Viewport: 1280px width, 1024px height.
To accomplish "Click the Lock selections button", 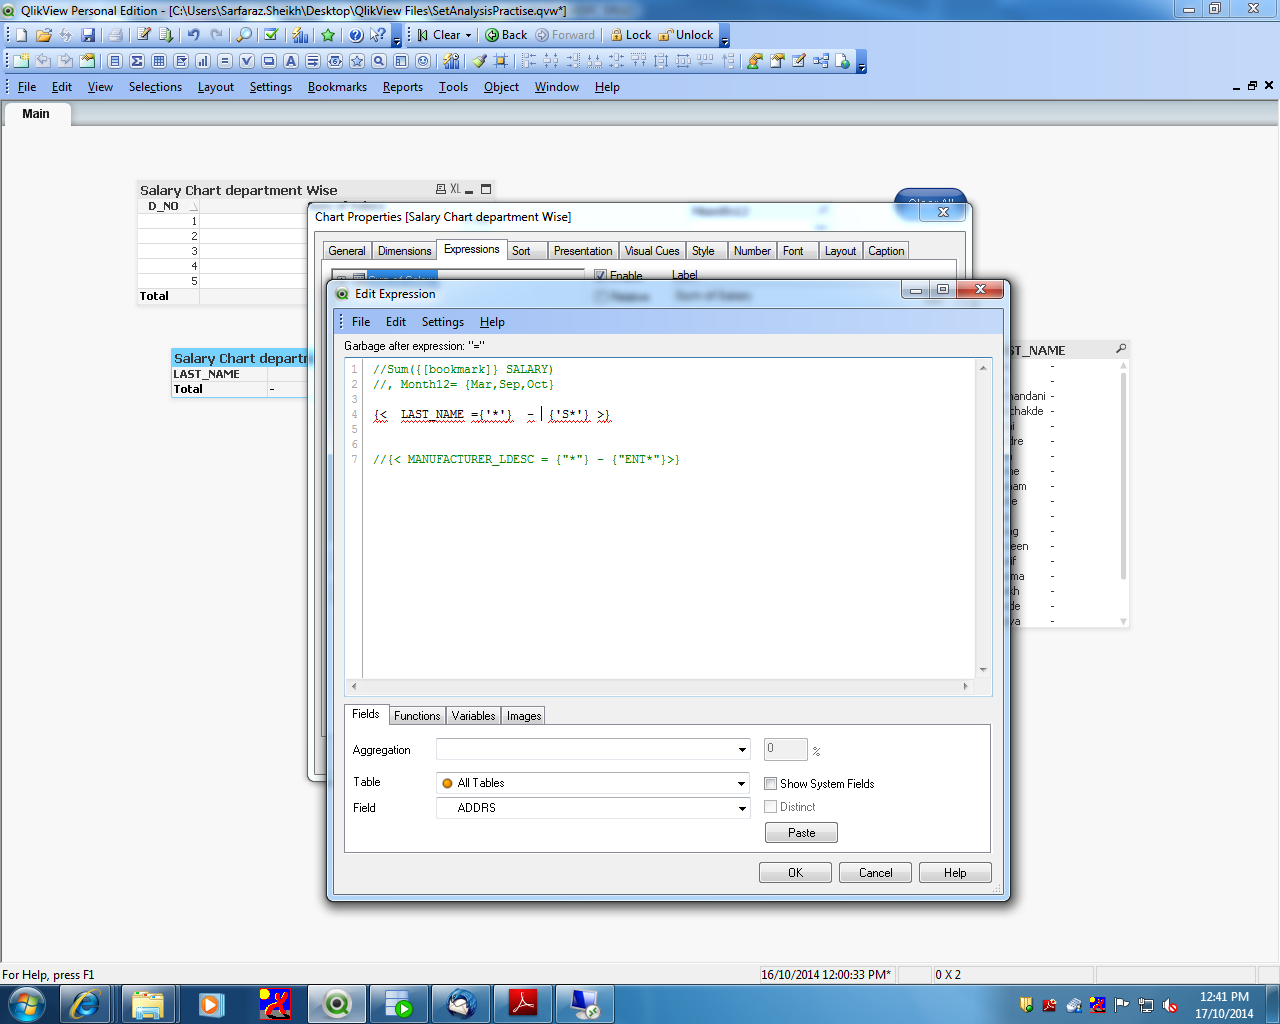I will [x=630, y=35].
